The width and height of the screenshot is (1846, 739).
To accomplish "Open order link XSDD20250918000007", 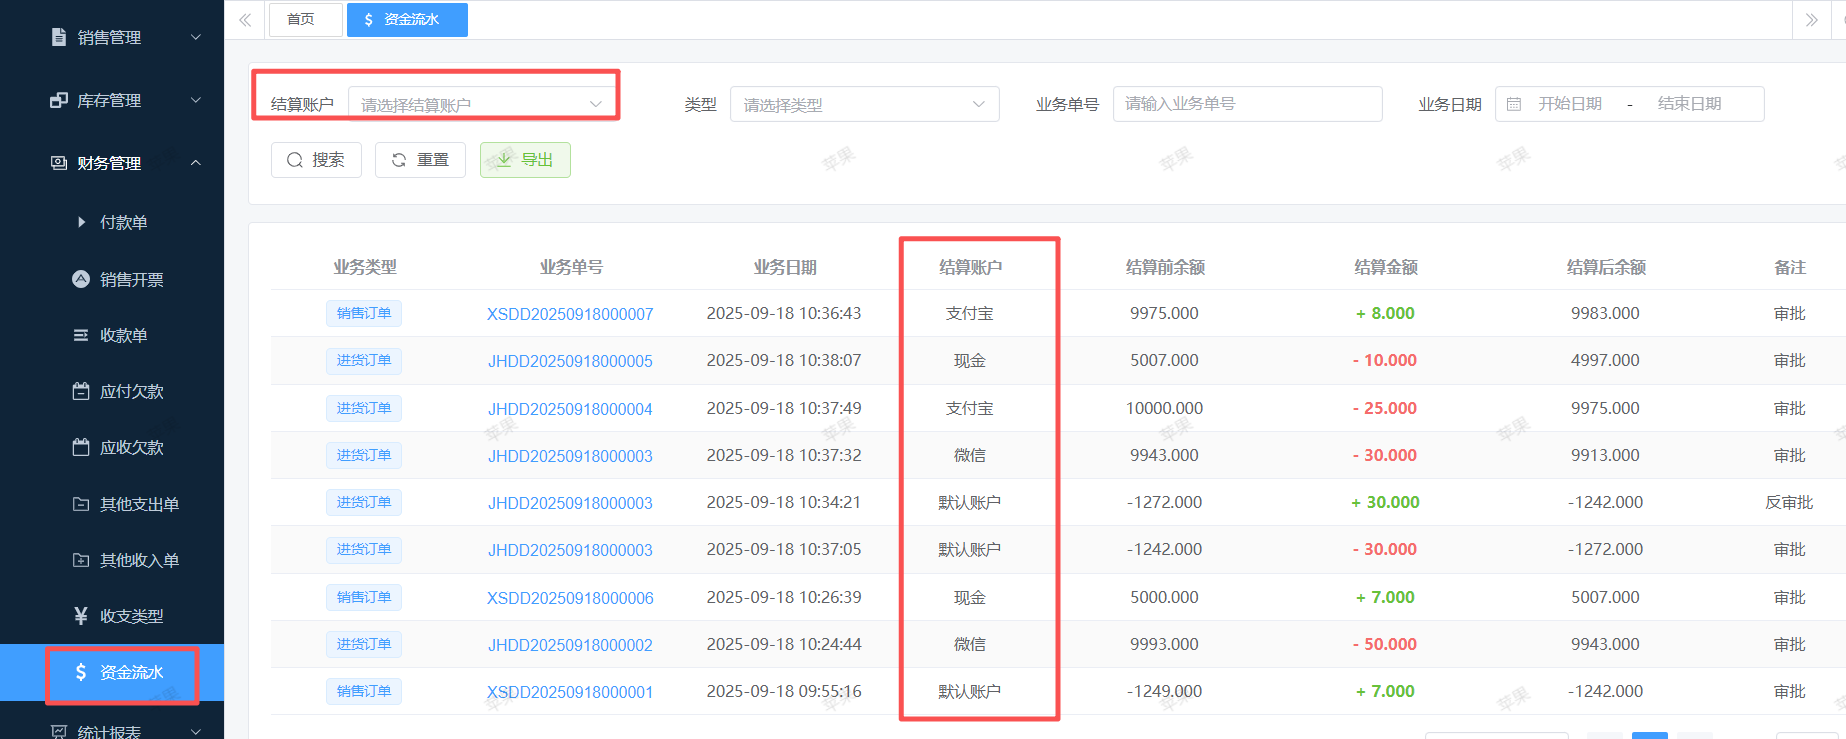I will point(570,314).
